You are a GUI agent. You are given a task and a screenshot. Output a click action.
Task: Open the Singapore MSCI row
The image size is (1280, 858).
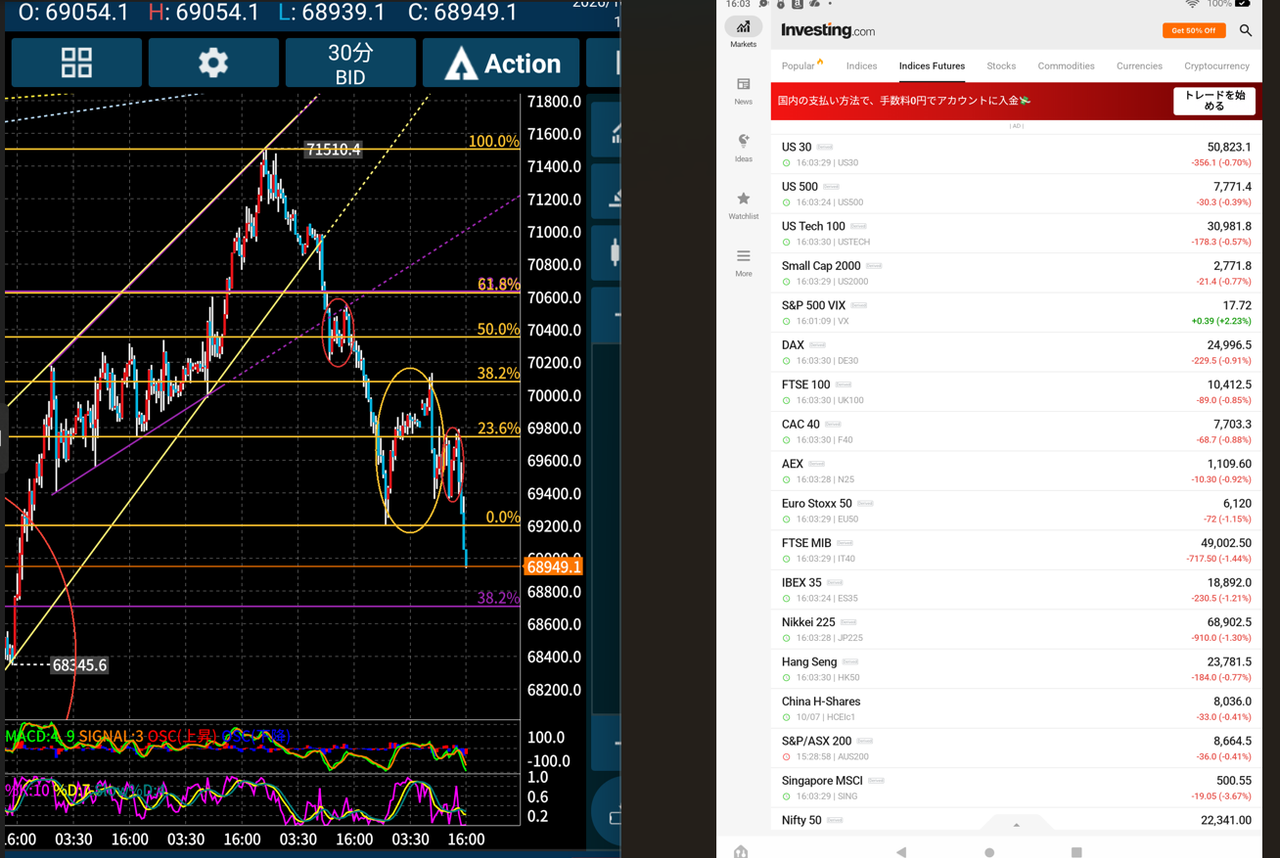tap(1016, 788)
